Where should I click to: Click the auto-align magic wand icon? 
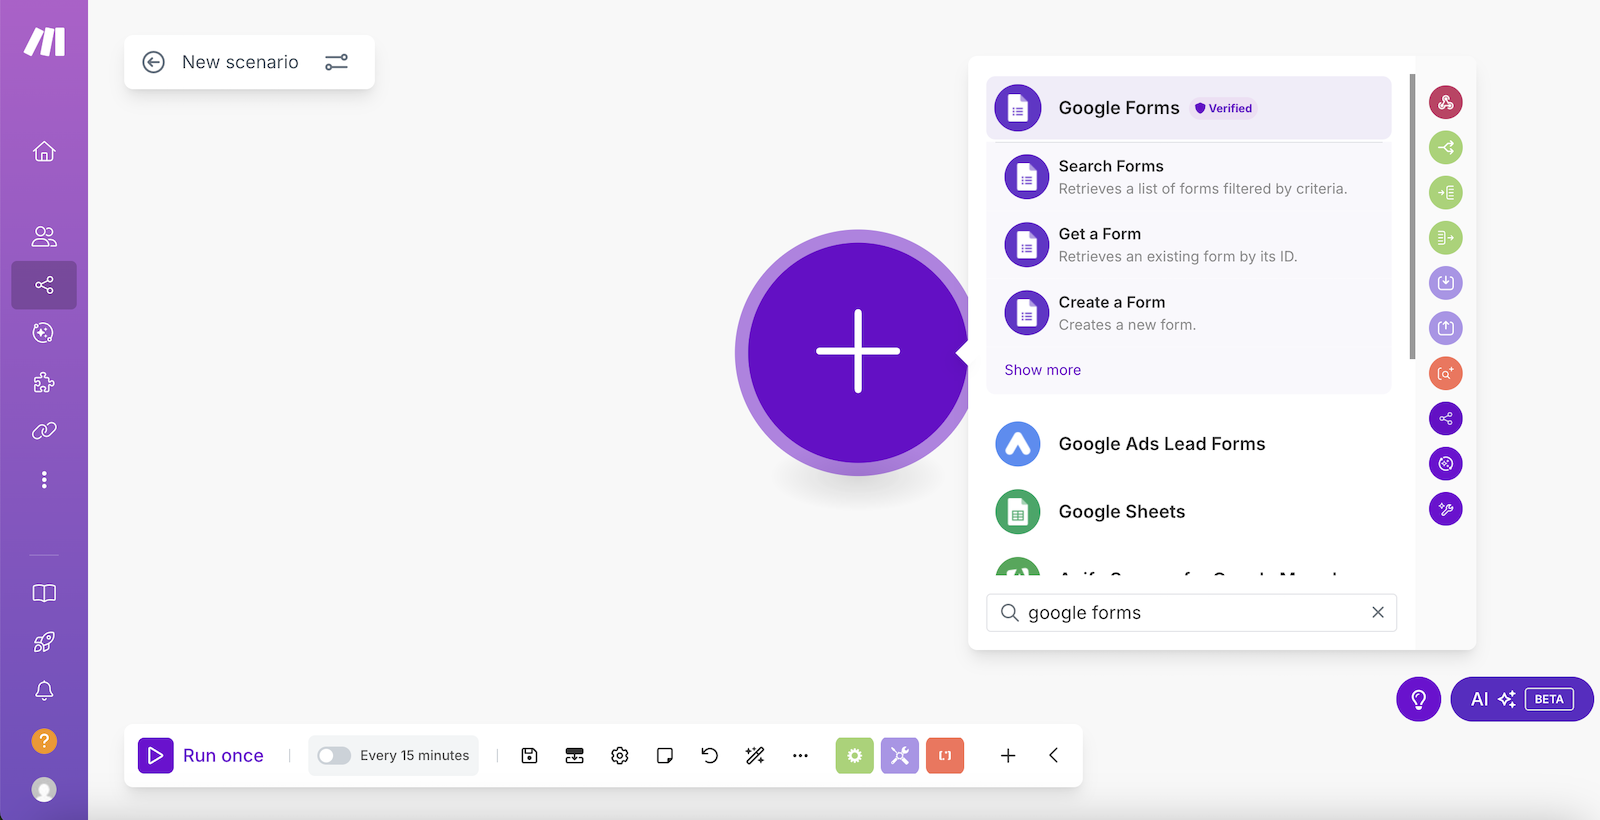pos(755,756)
